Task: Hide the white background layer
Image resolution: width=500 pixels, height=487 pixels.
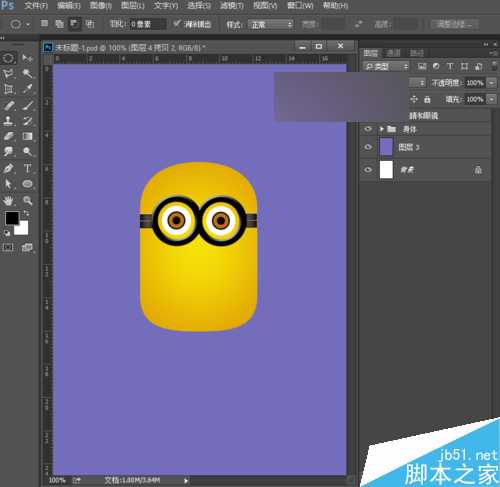Action: (368, 170)
